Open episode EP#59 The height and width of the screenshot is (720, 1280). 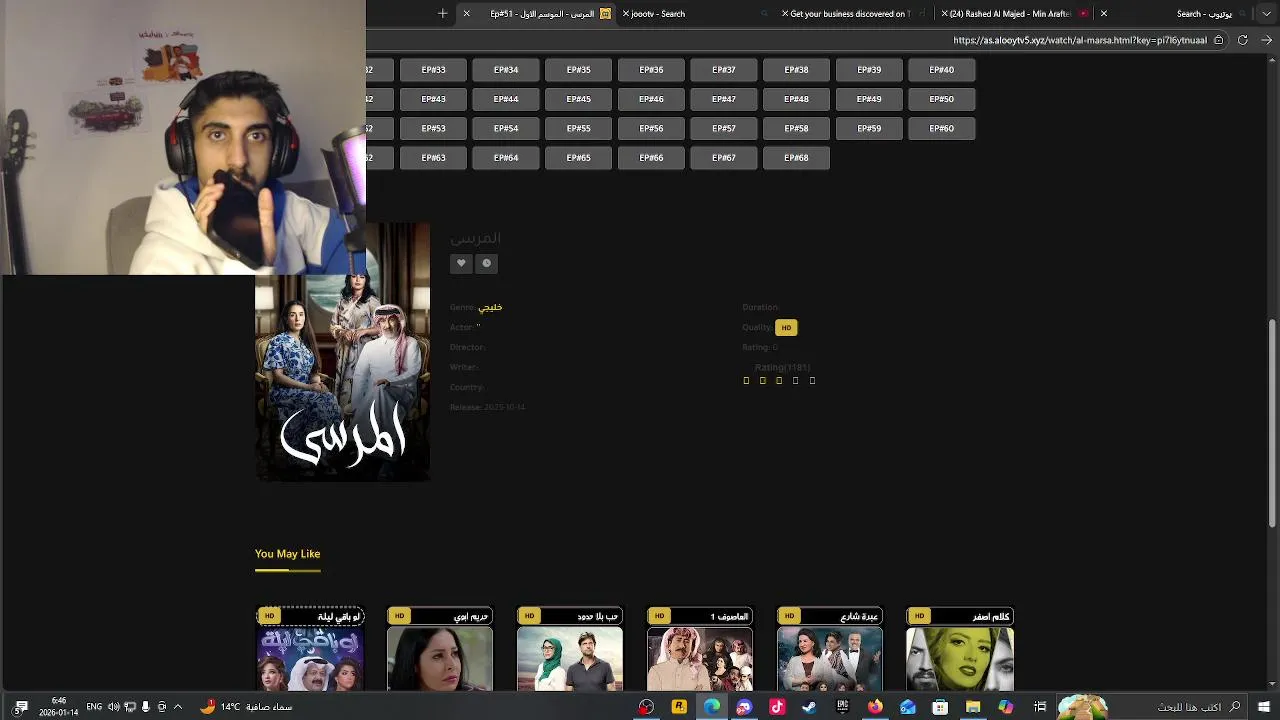[x=869, y=128]
